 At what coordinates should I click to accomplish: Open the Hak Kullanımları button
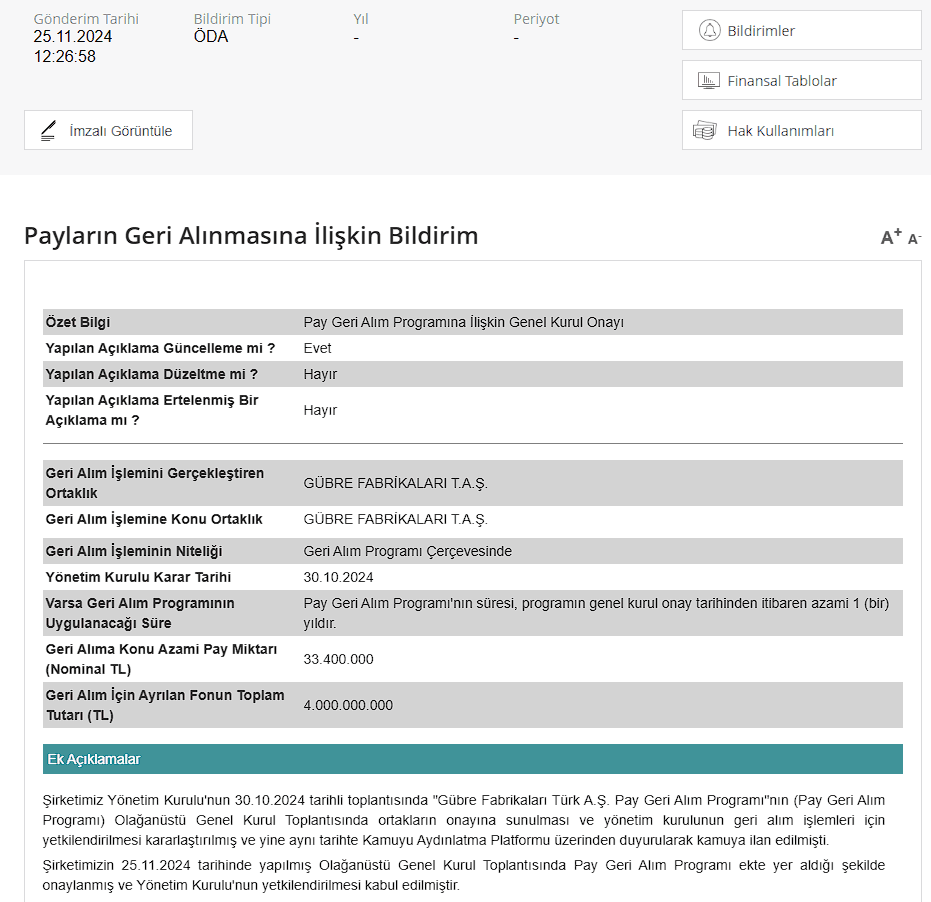802,130
